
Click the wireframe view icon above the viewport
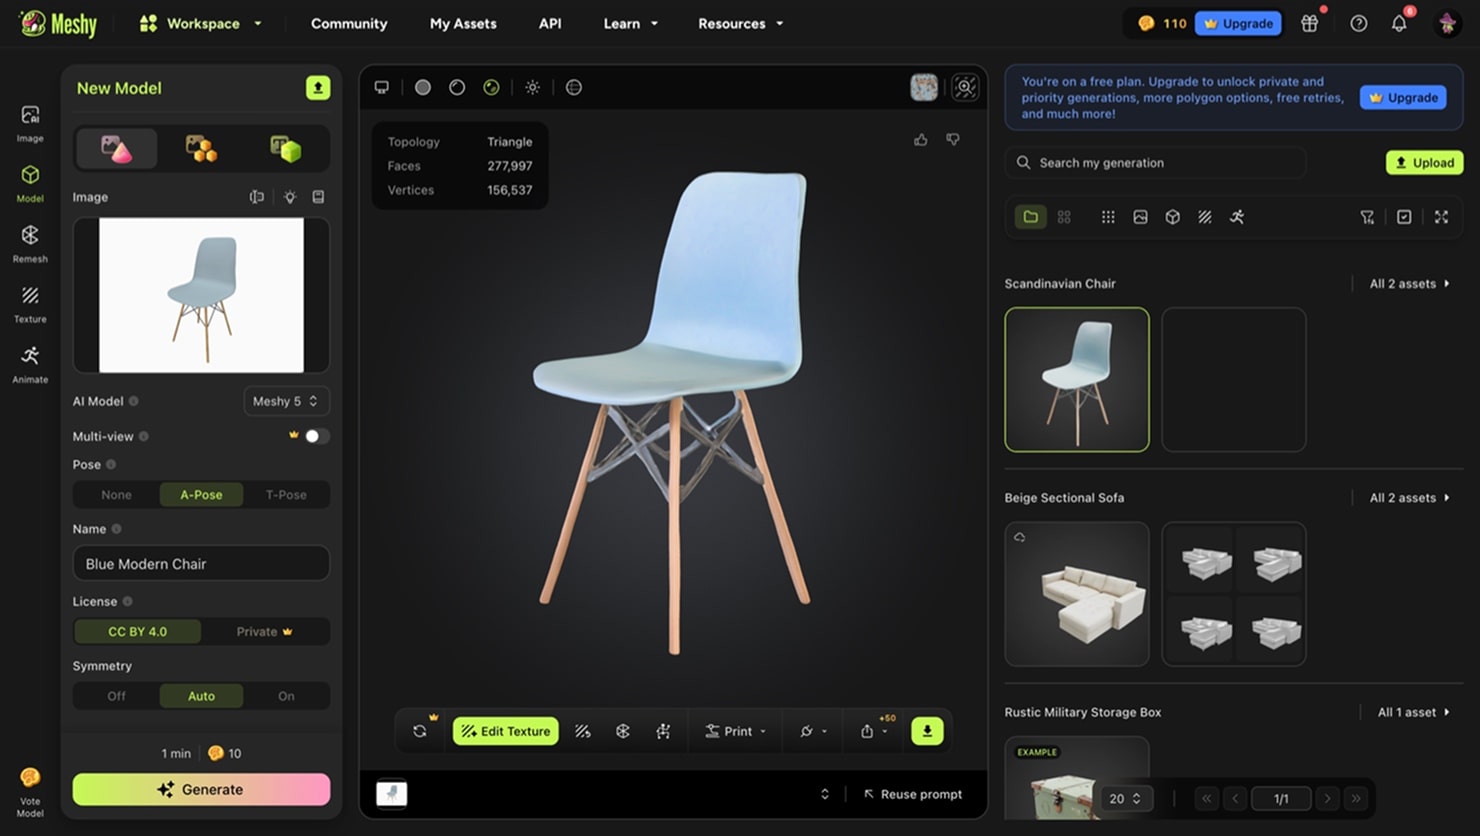pyautogui.click(x=574, y=87)
